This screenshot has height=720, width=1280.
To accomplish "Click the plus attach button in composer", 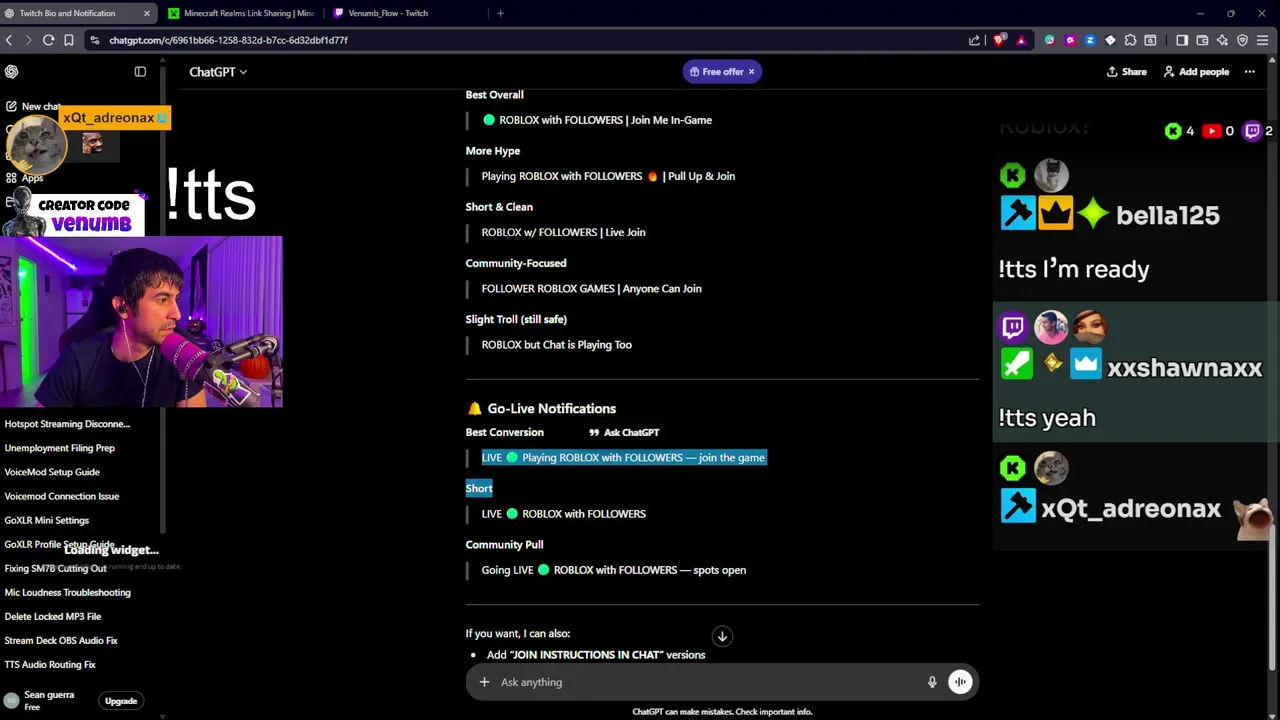I will (484, 682).
